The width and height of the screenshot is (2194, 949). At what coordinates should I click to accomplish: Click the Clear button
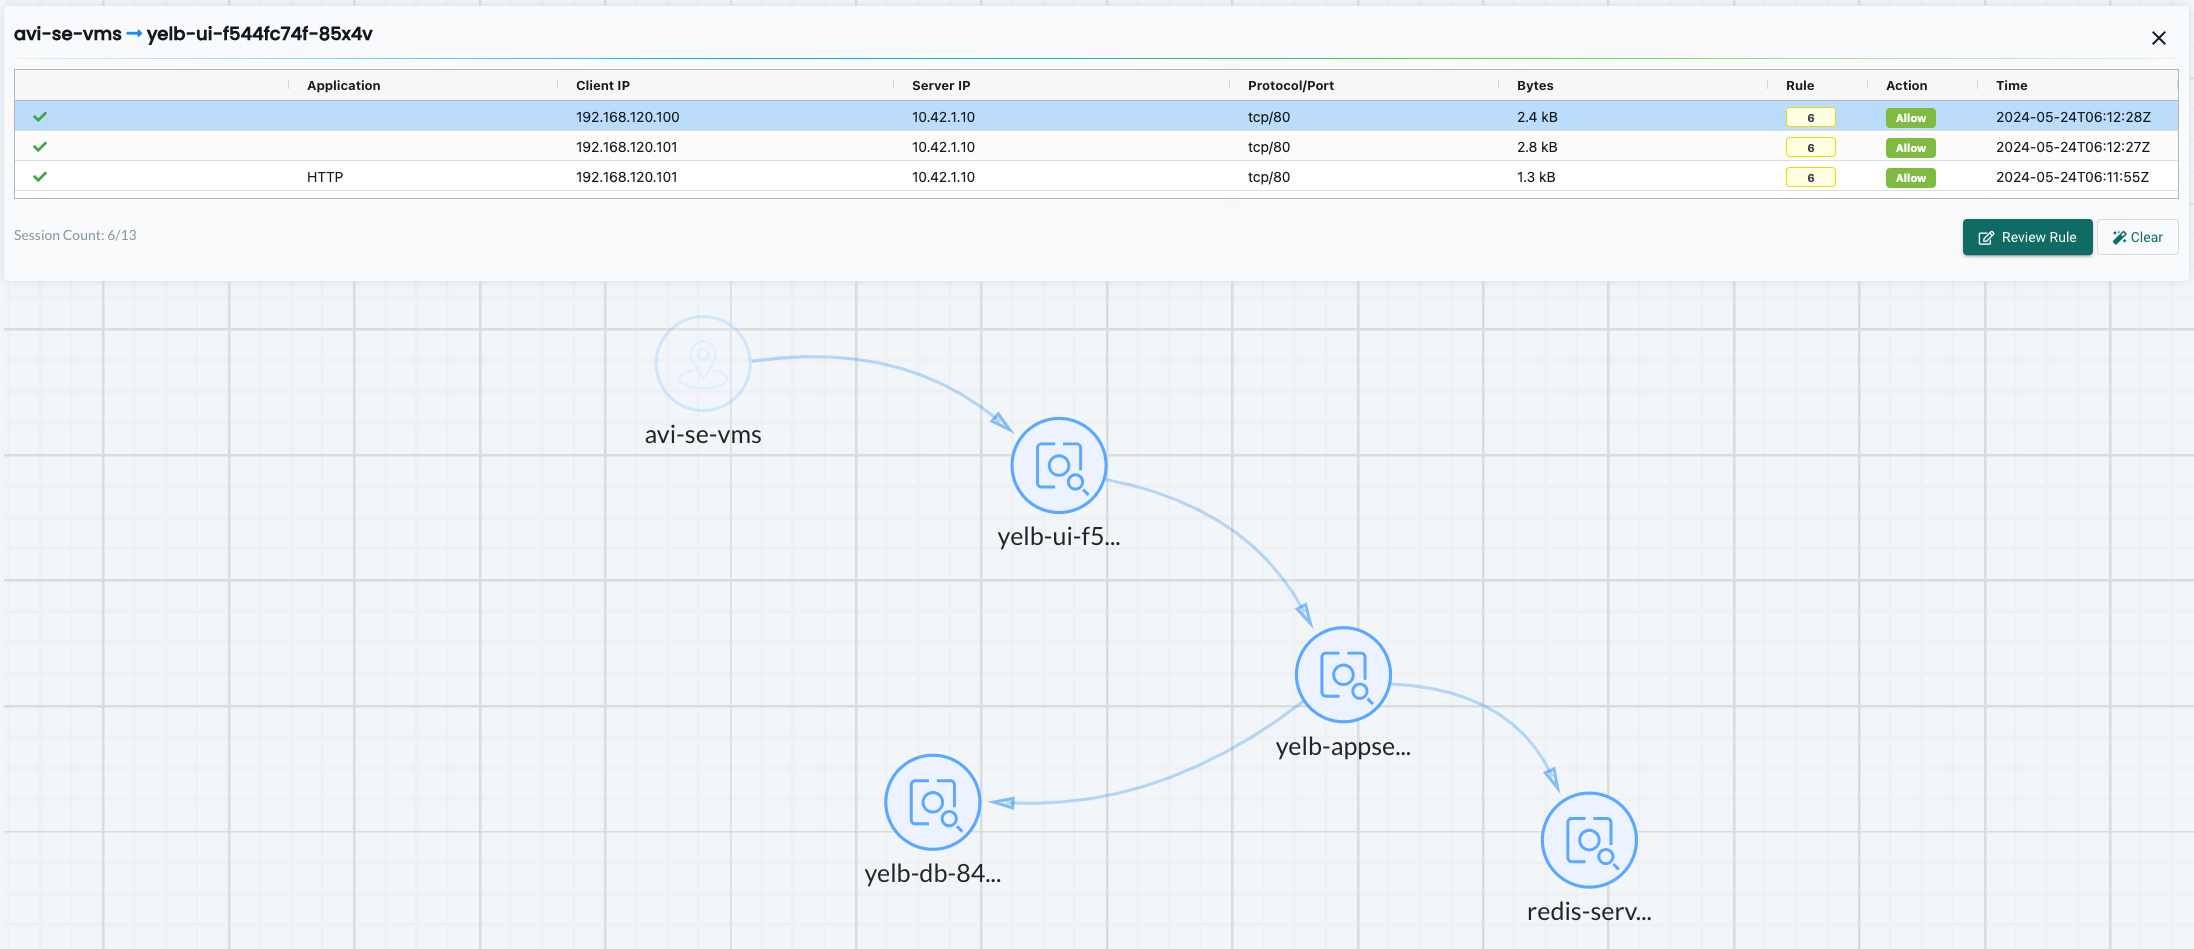[x=2137, y=237]
